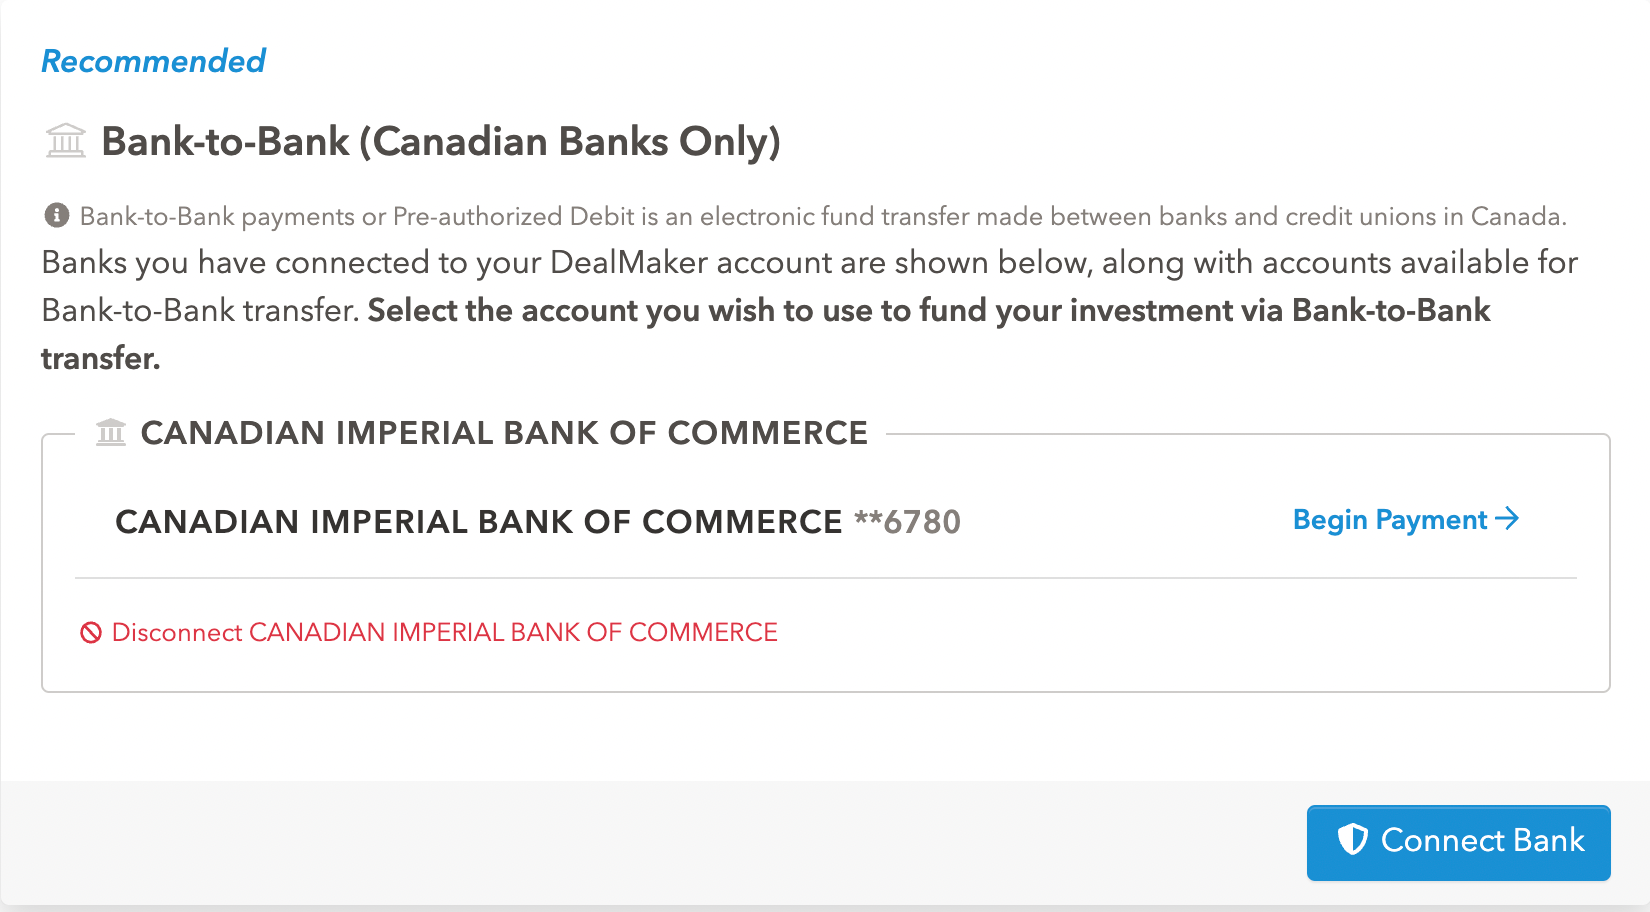Viewport: 1650px width, 912px height.
Task: Click the bold word 'transfer.' ending the paragraph
Action: click(100, 358)
